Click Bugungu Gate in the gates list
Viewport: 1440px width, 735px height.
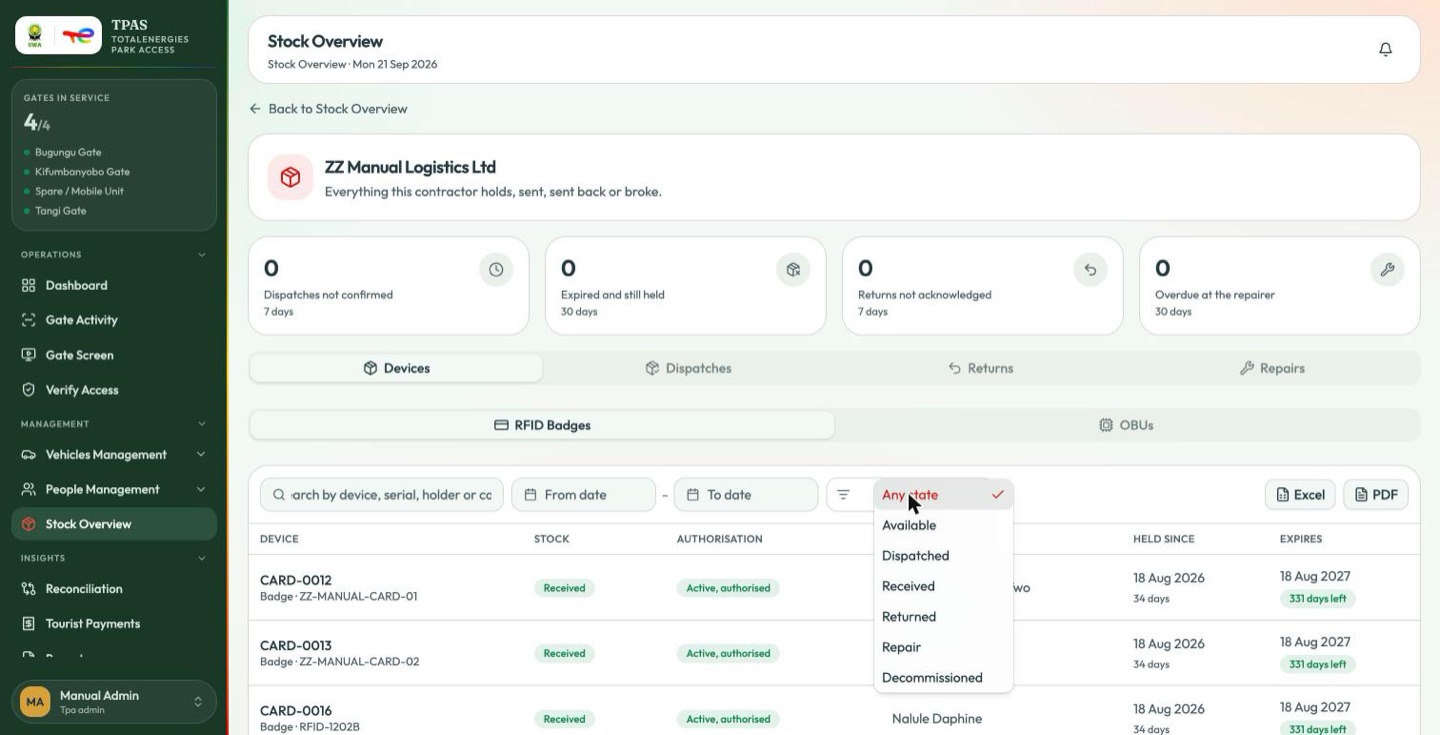coord(67,153)
